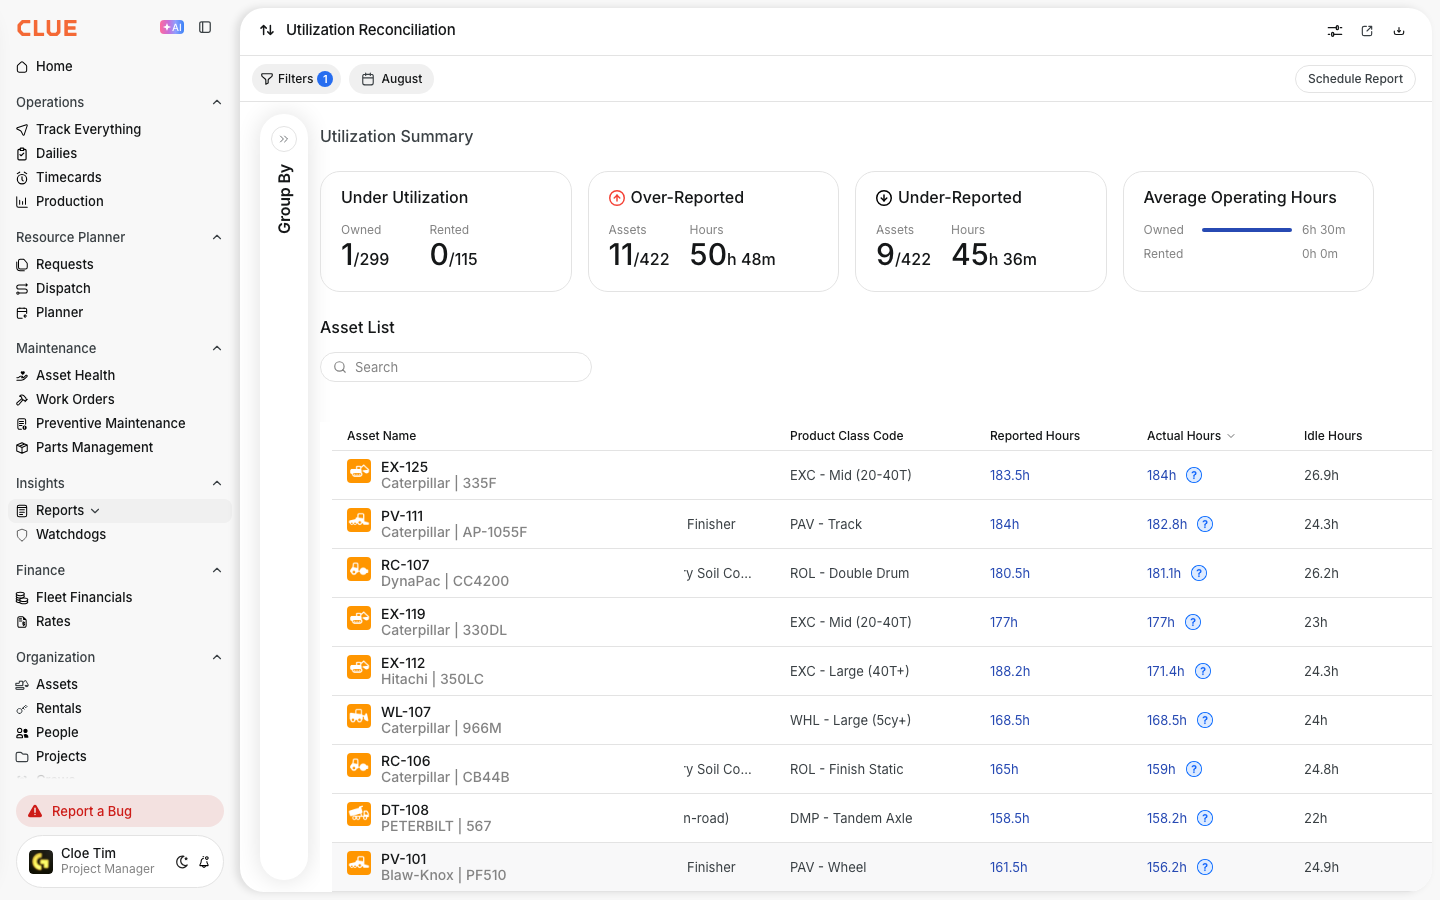Click the WL-107 loader asset icon
Image resolution: width=1440 pixels, height=900 pixels.
[359, 716]
